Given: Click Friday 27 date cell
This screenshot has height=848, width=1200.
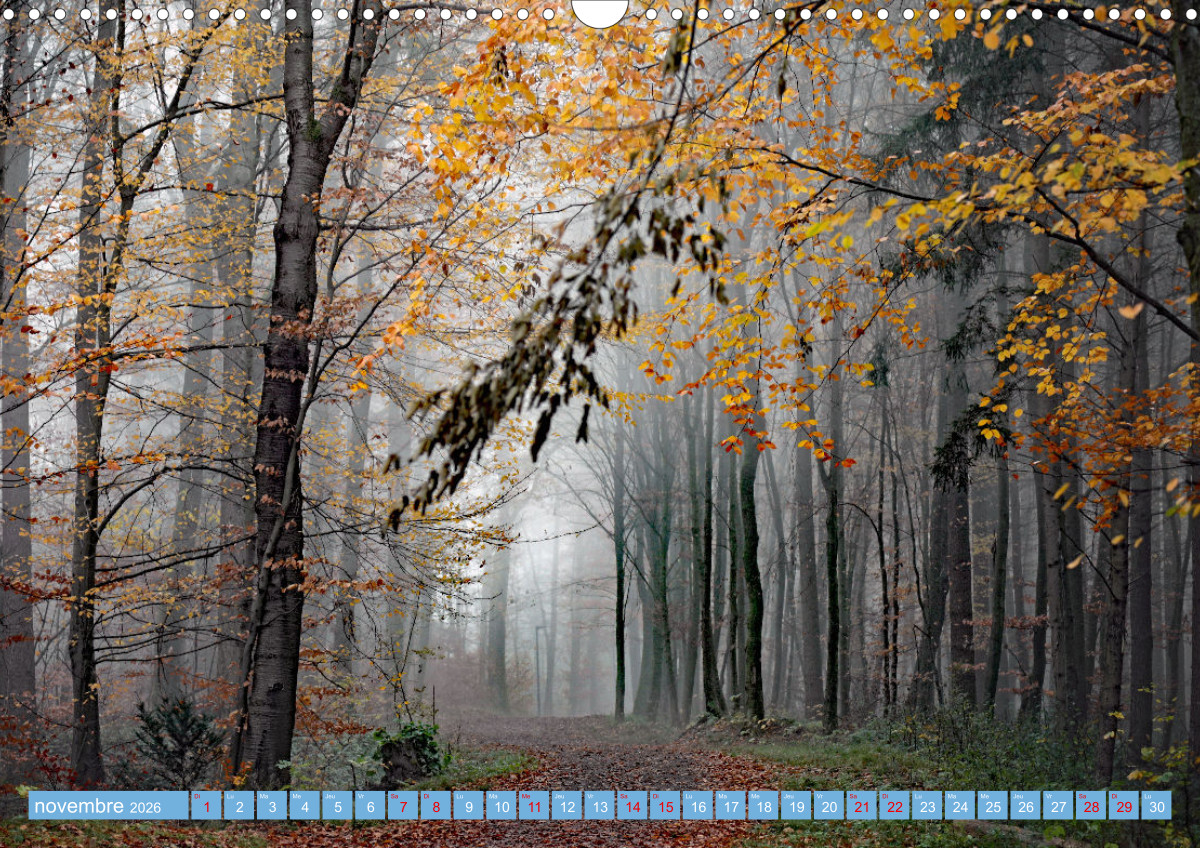Looking at the screenshot, I should (x=1058, y=806).
